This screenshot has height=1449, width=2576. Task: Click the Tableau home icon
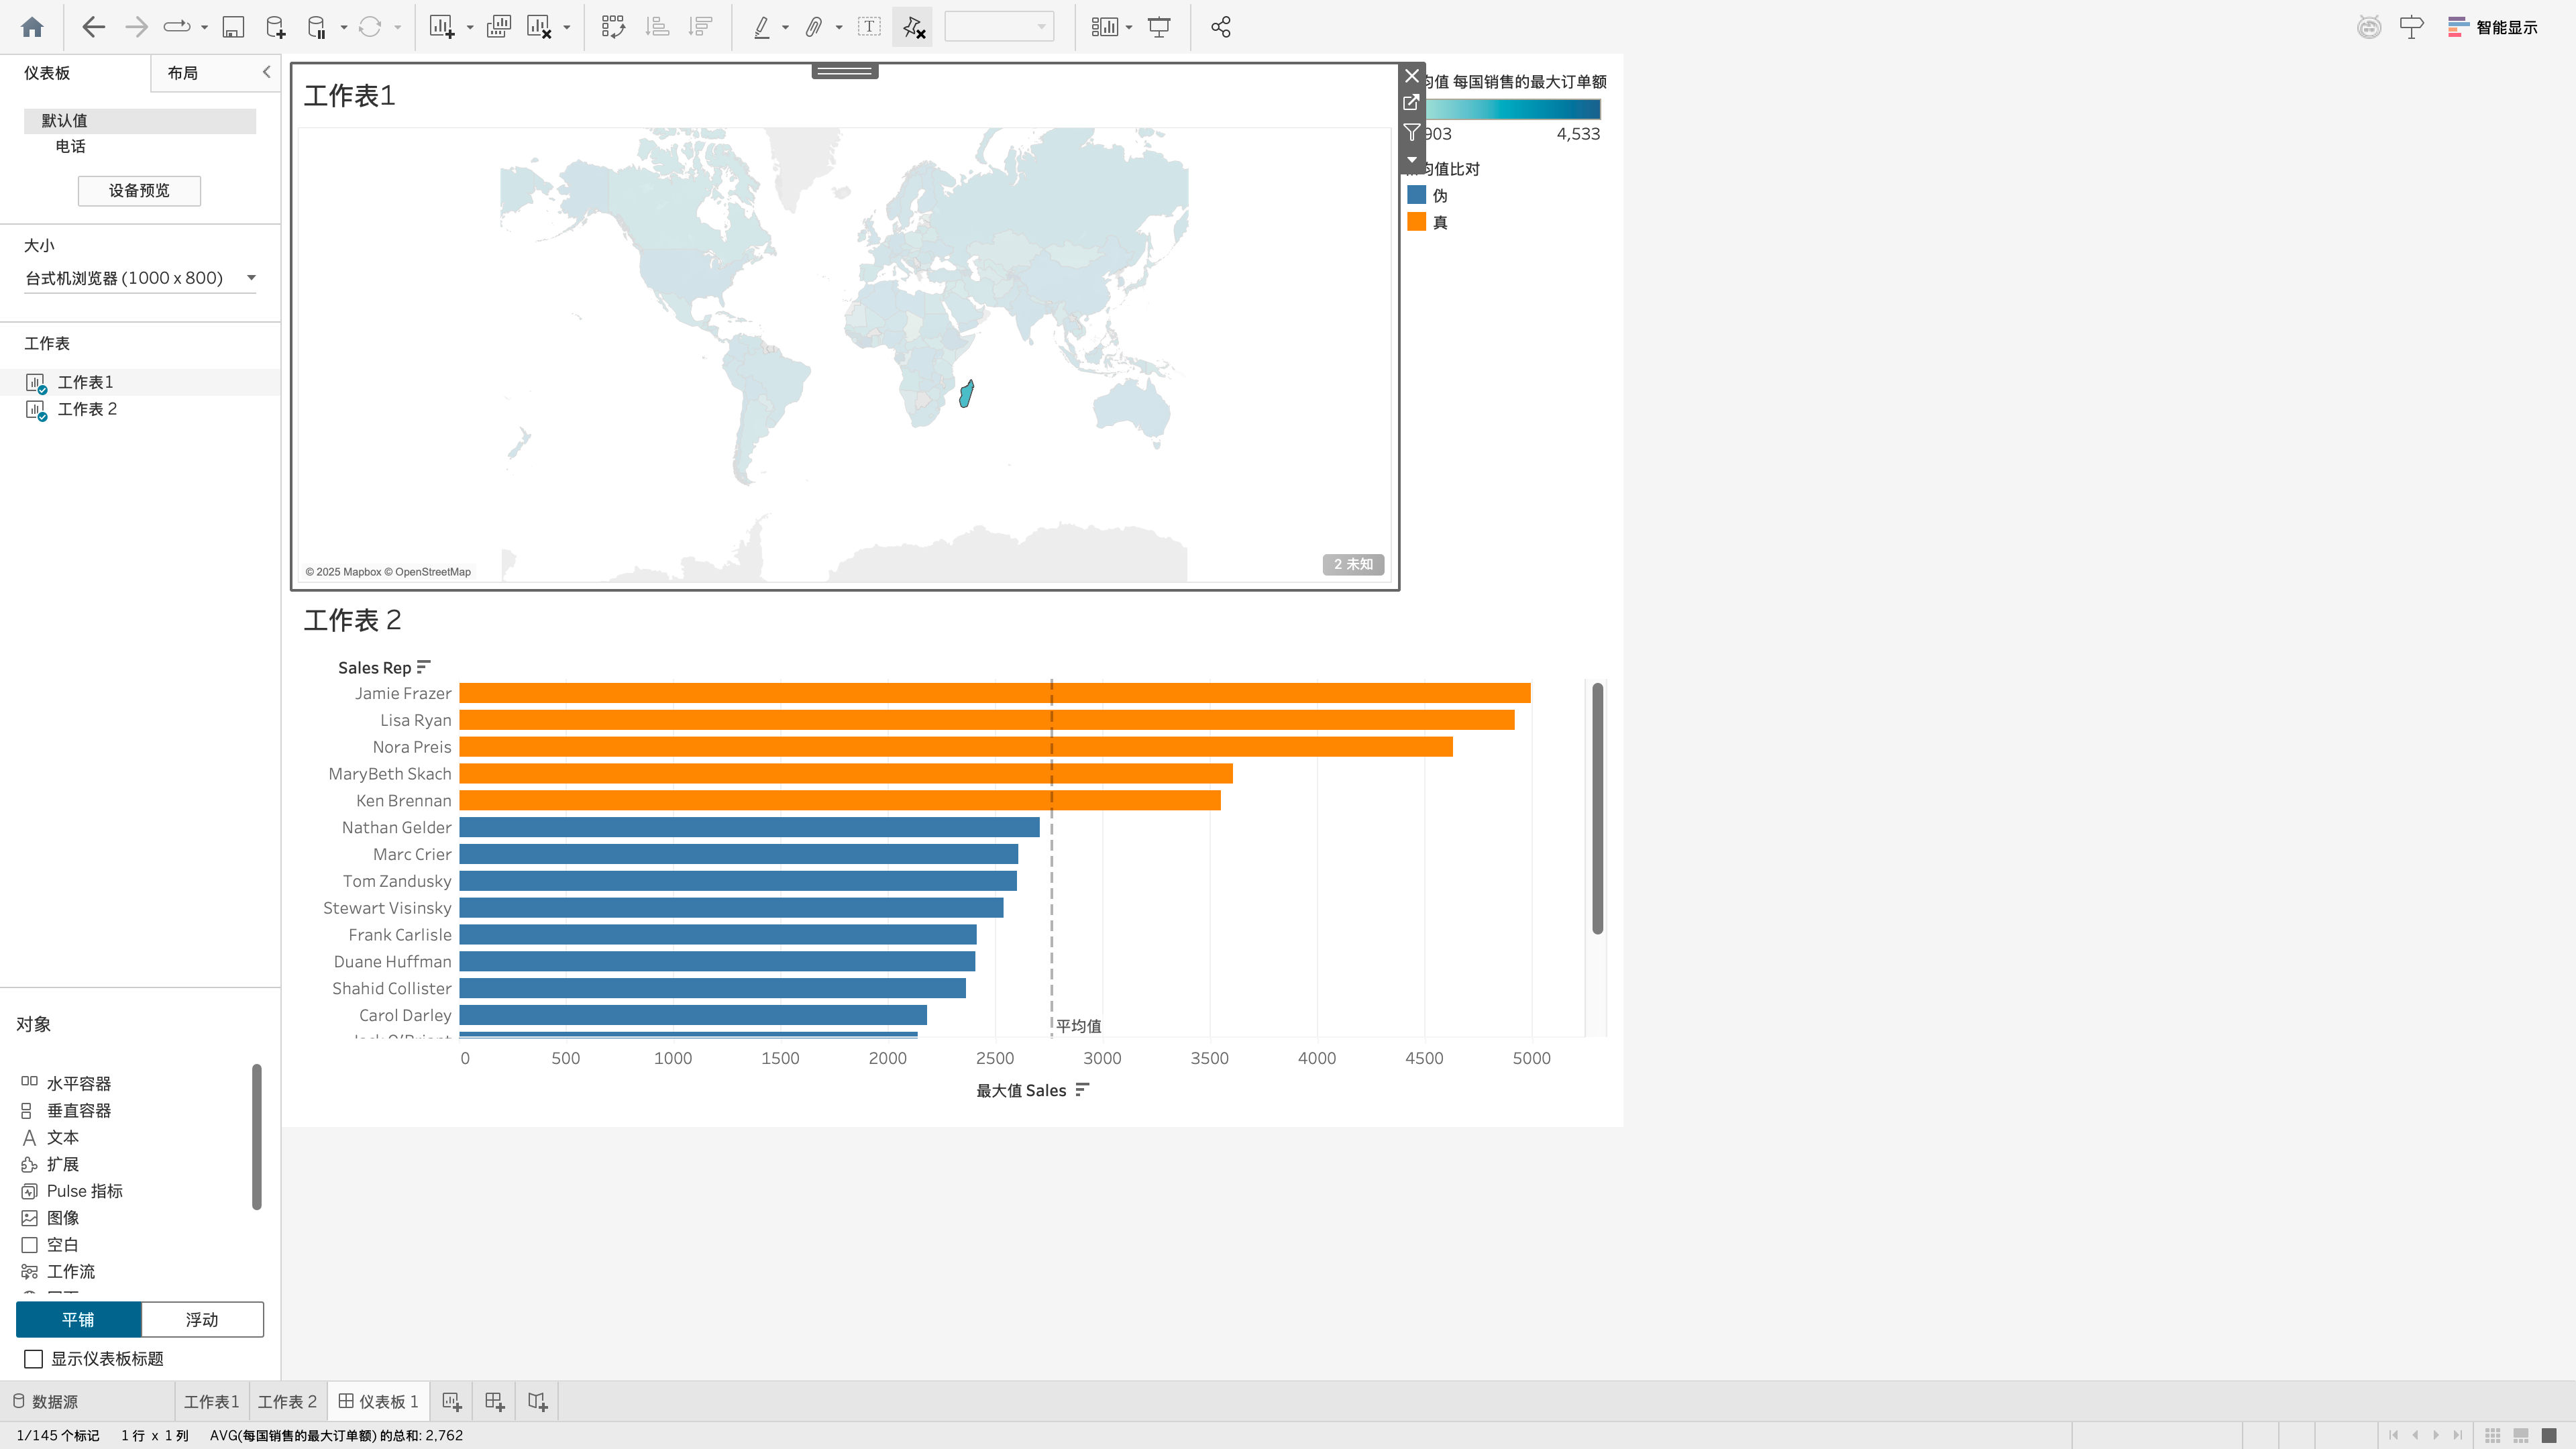(x=32, y=27)
